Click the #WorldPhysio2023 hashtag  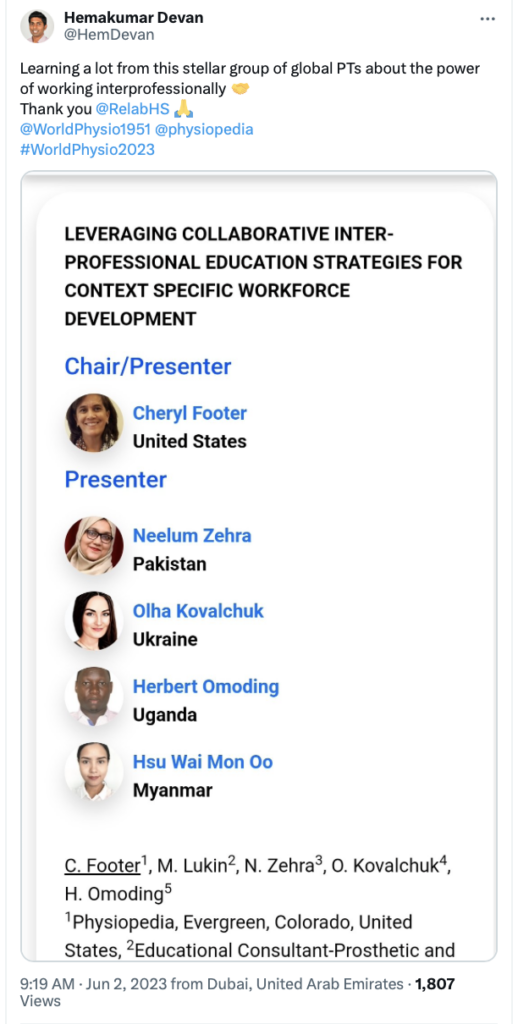click(x=88, y=150)
